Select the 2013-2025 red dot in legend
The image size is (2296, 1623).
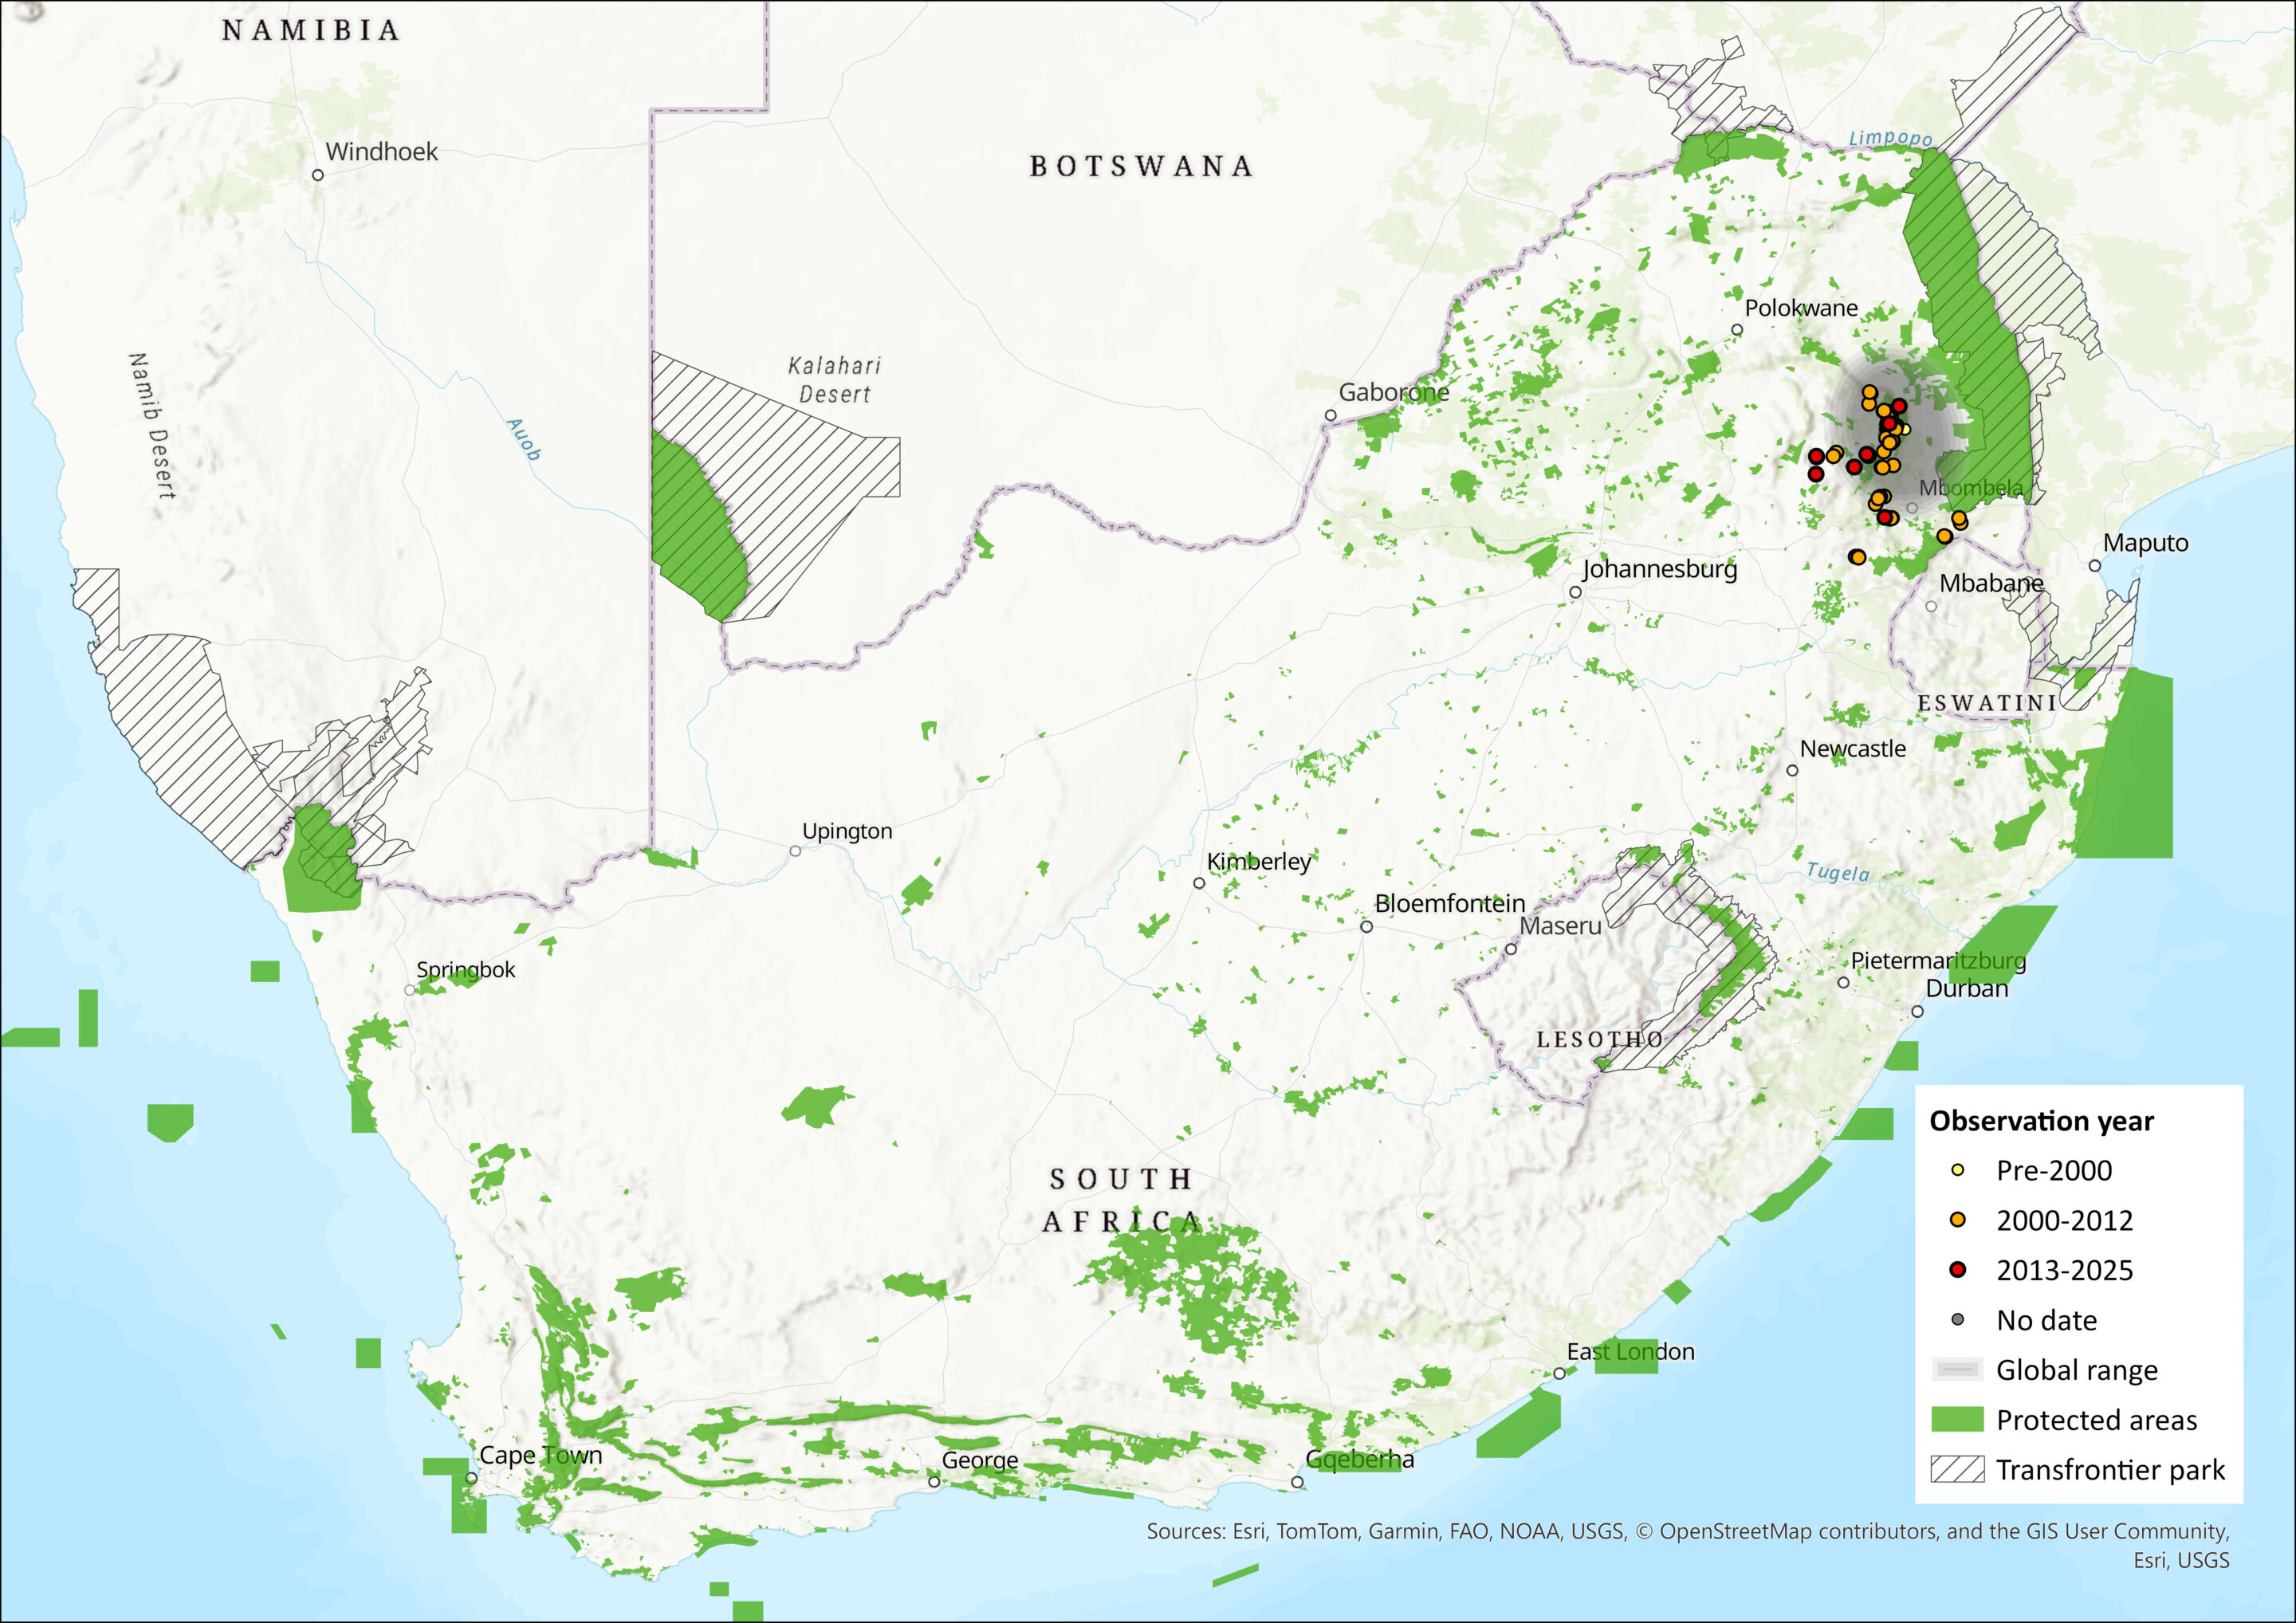point(1958,1270)
